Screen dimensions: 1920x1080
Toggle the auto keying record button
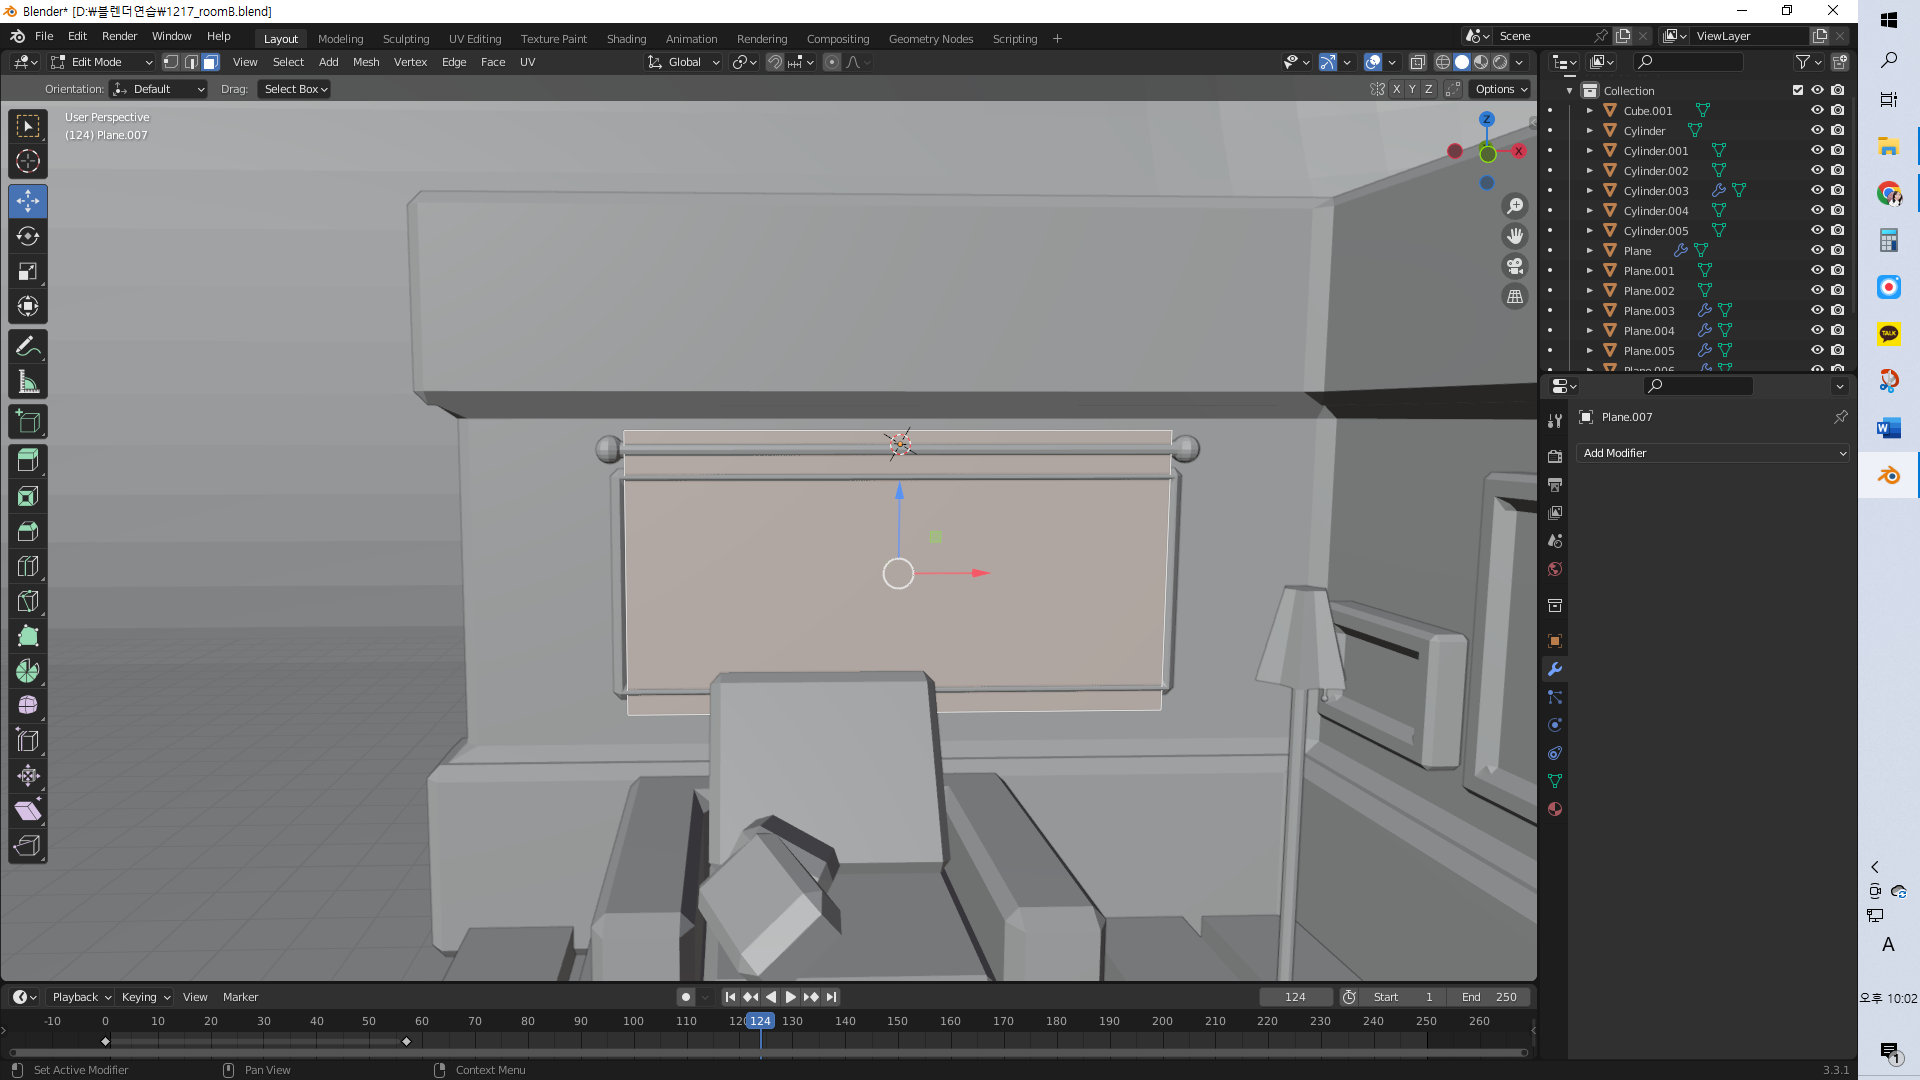point(685,997)
